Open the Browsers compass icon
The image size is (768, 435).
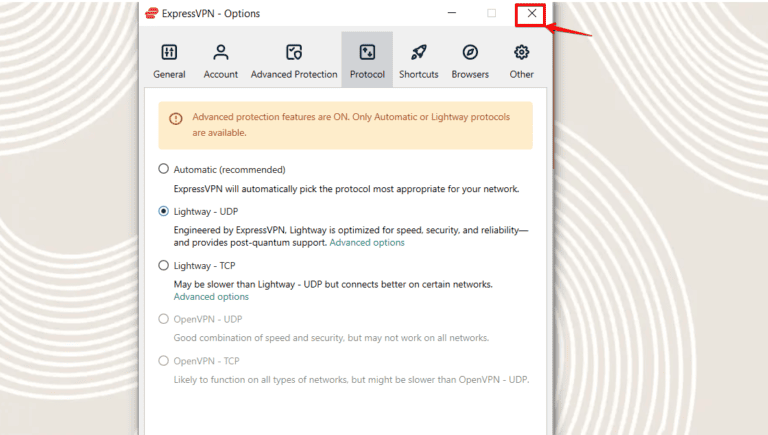pyautogui.click(x=470, y=52)
